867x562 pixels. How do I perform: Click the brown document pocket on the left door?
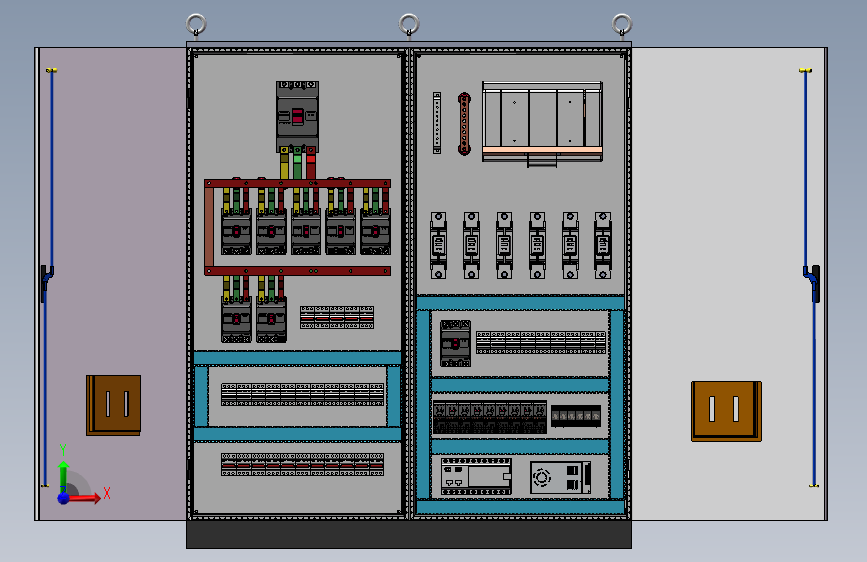point(113,405)
